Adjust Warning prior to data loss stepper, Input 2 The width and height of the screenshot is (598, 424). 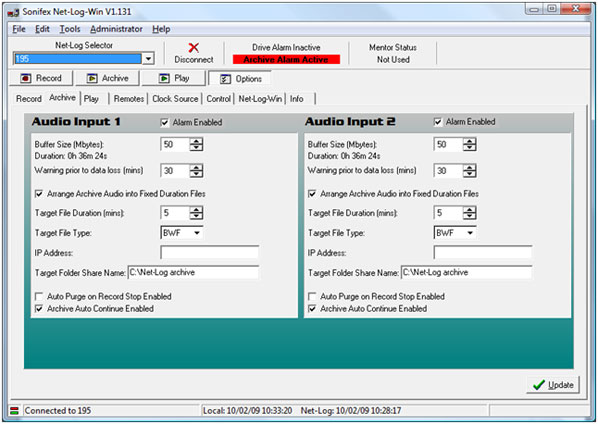(469, 171)
